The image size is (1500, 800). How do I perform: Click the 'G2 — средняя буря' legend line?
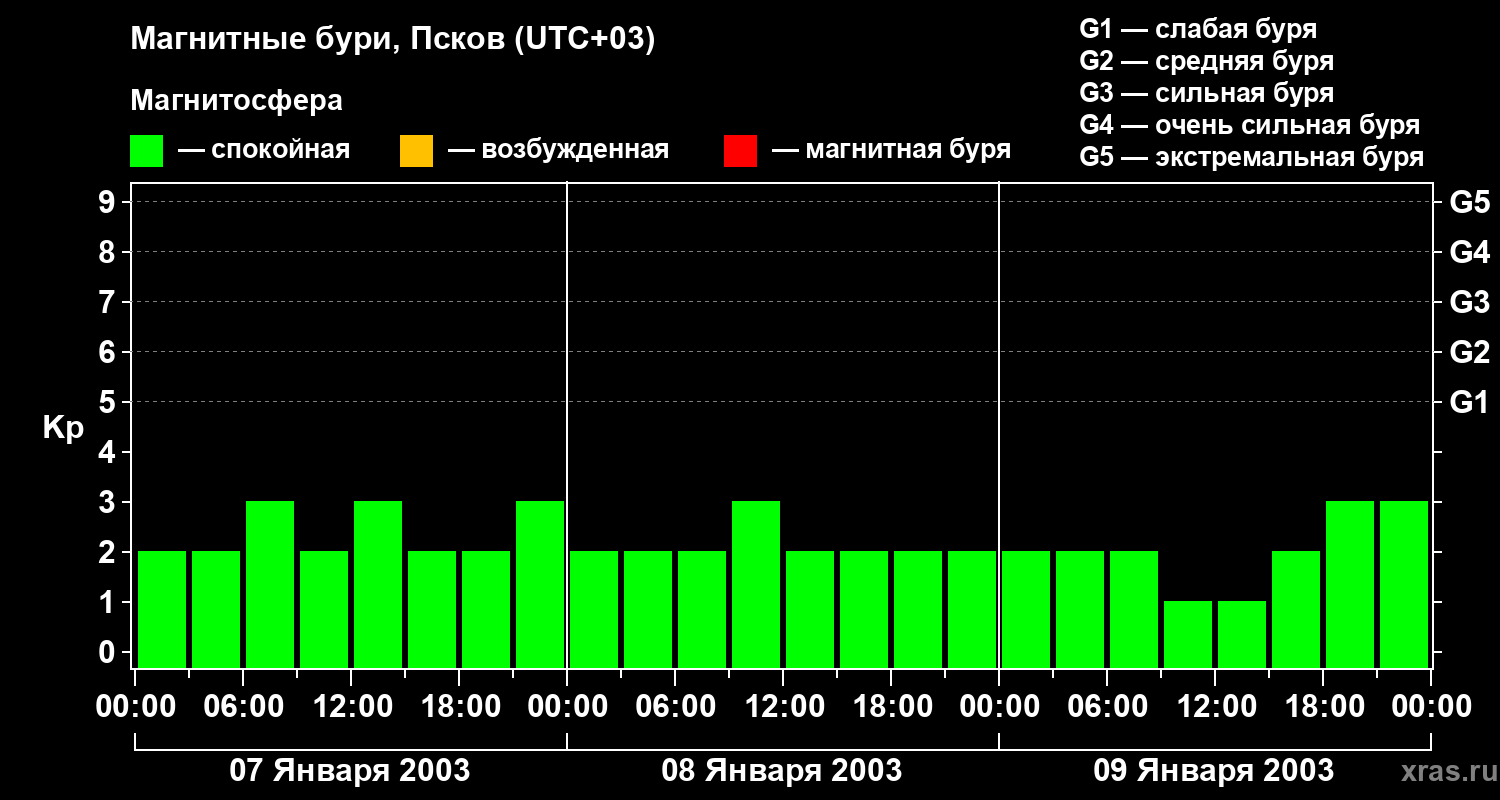1207,61
